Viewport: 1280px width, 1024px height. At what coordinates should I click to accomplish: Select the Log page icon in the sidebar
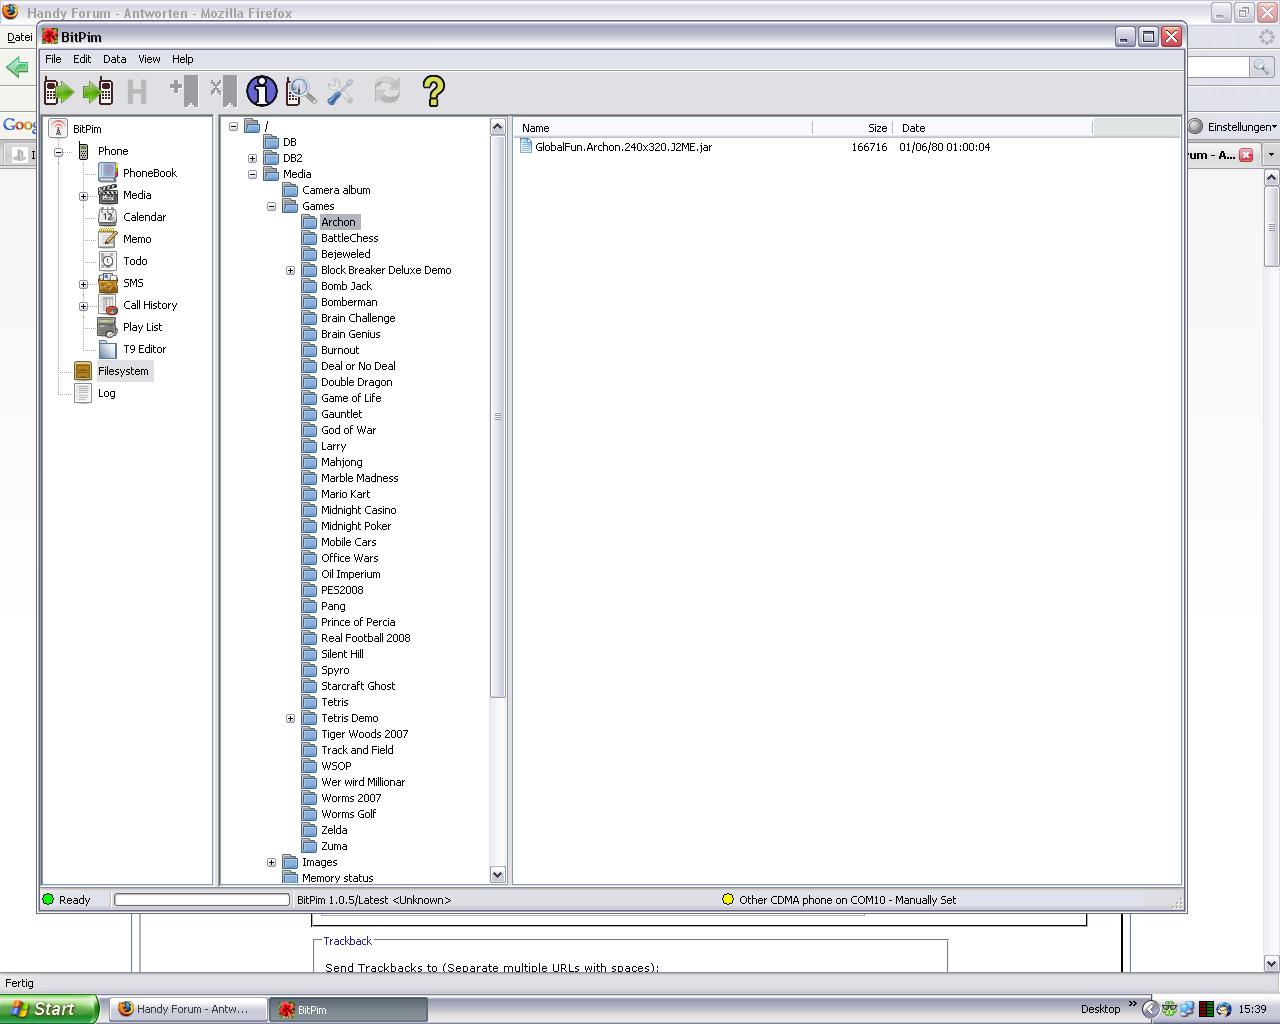[83, 393]
